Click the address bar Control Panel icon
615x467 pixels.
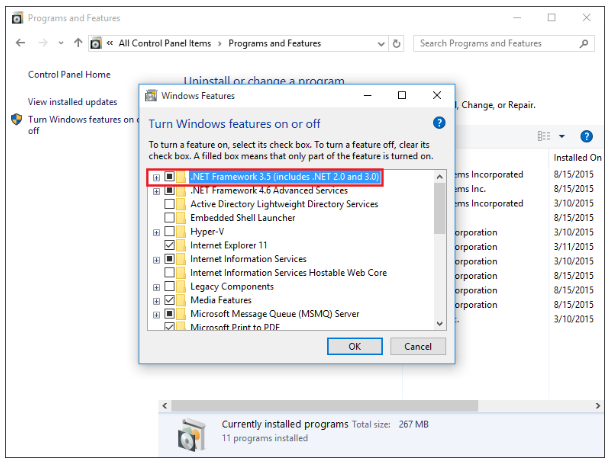[x=96, y=43]
